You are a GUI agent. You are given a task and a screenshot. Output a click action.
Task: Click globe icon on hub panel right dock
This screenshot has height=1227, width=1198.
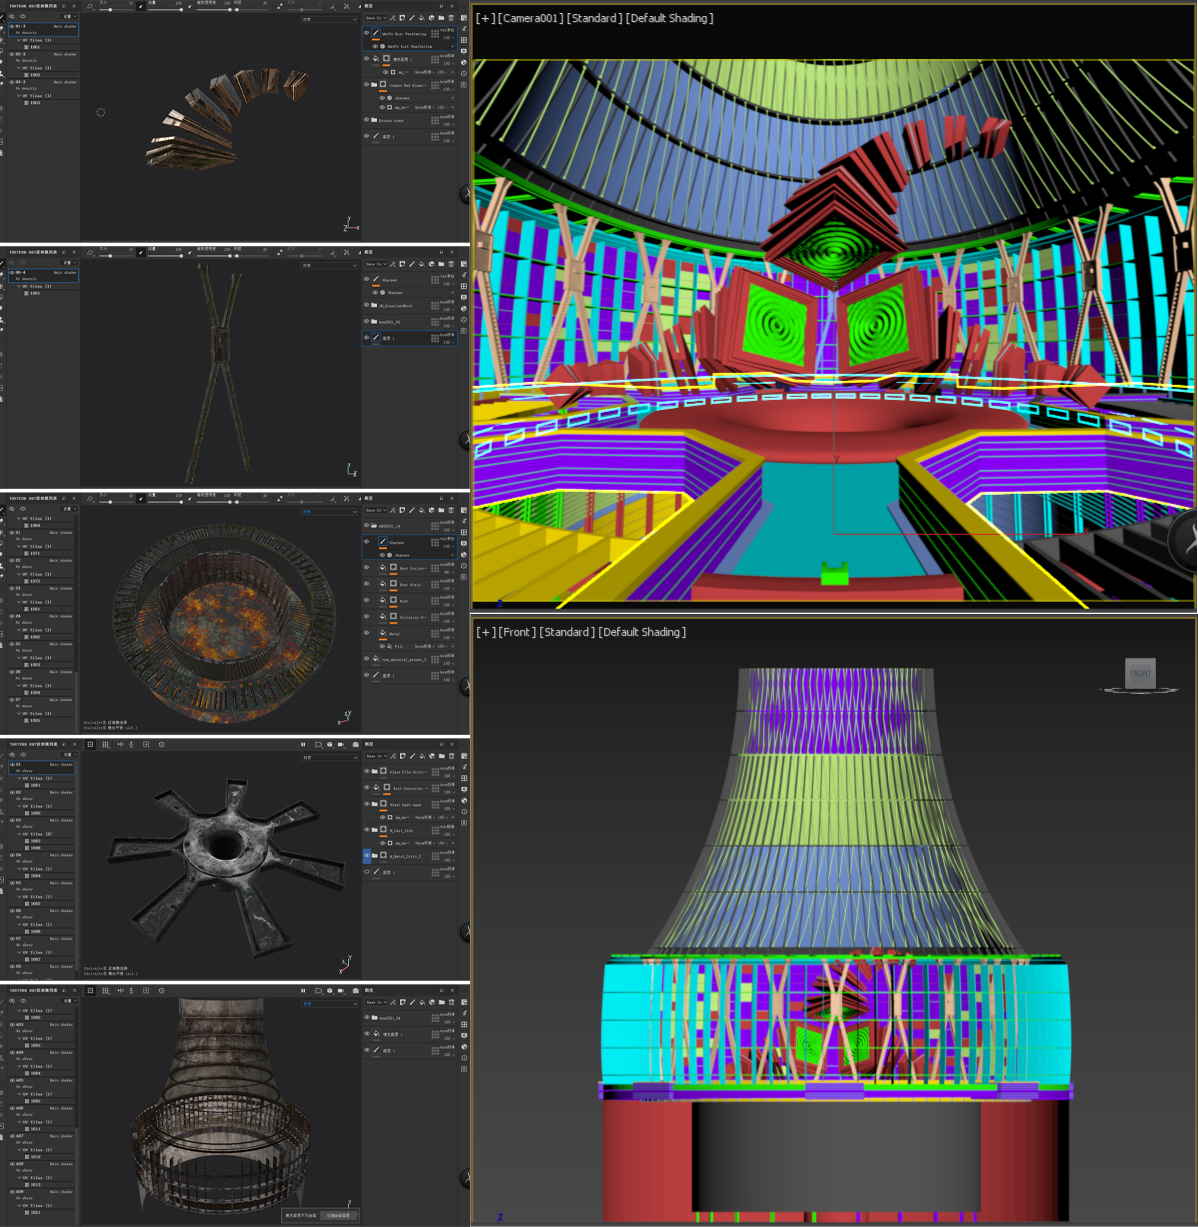[464, 800]
